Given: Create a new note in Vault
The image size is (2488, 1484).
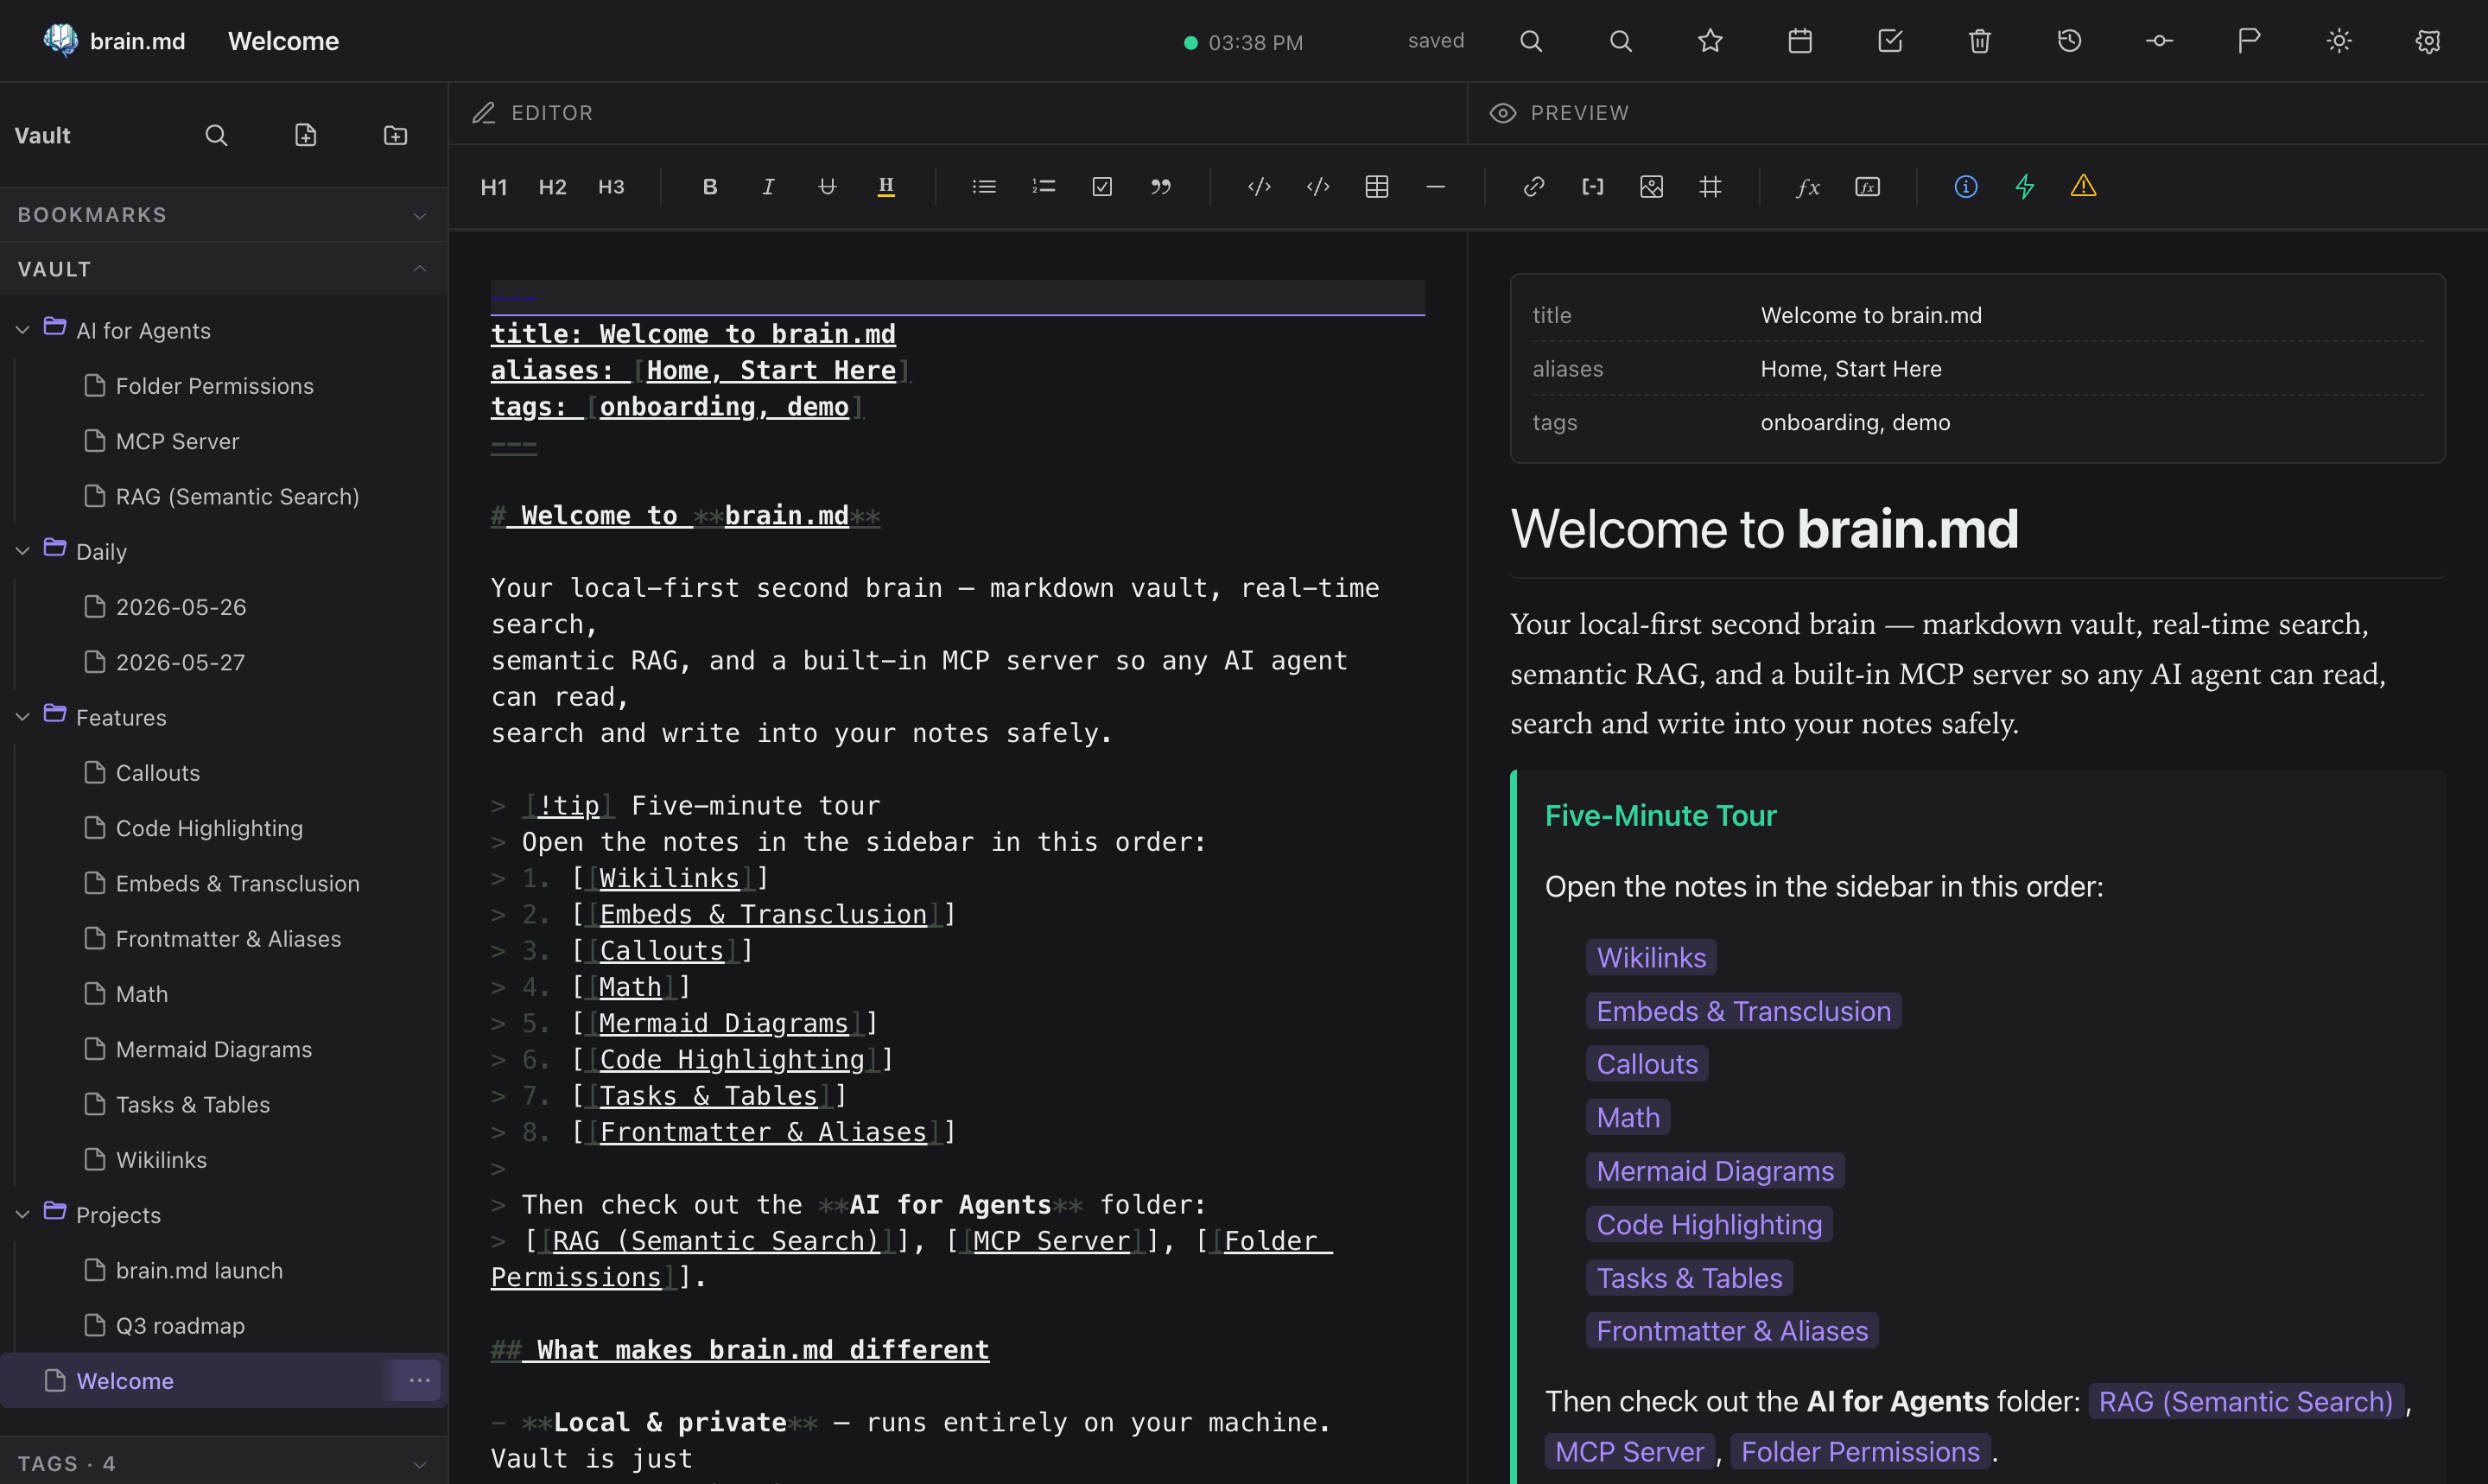Looking at the screenshot, I should point(306,135).
